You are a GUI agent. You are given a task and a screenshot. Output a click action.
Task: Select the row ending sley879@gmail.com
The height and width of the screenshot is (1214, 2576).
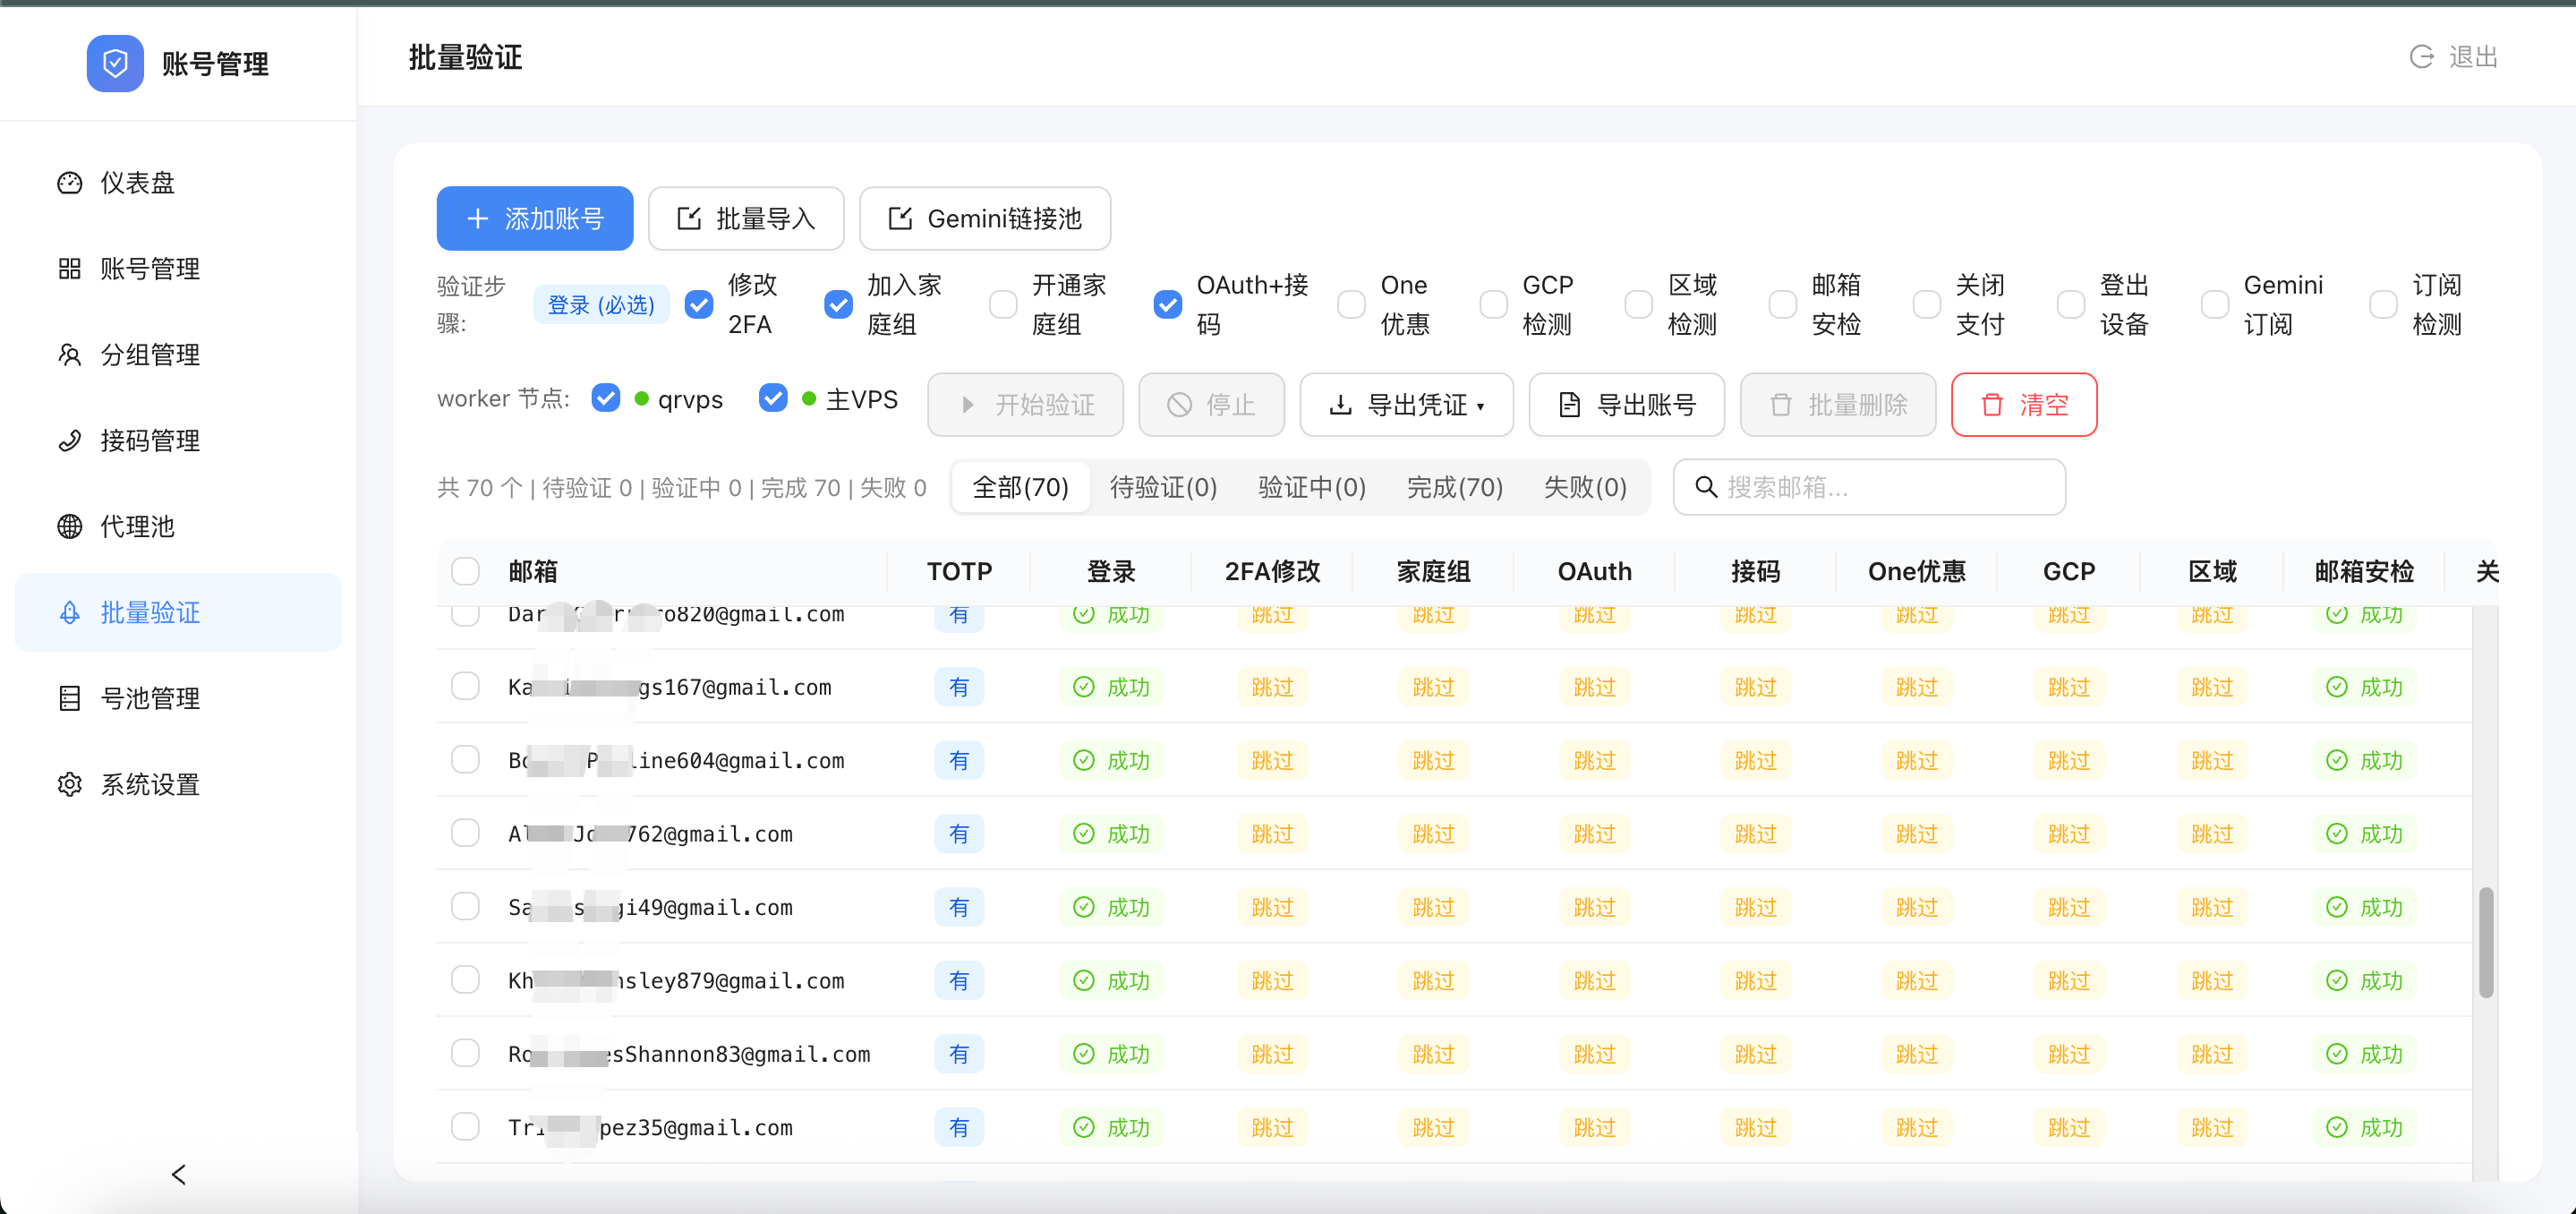pyautogui.click(x=465, y=980)
